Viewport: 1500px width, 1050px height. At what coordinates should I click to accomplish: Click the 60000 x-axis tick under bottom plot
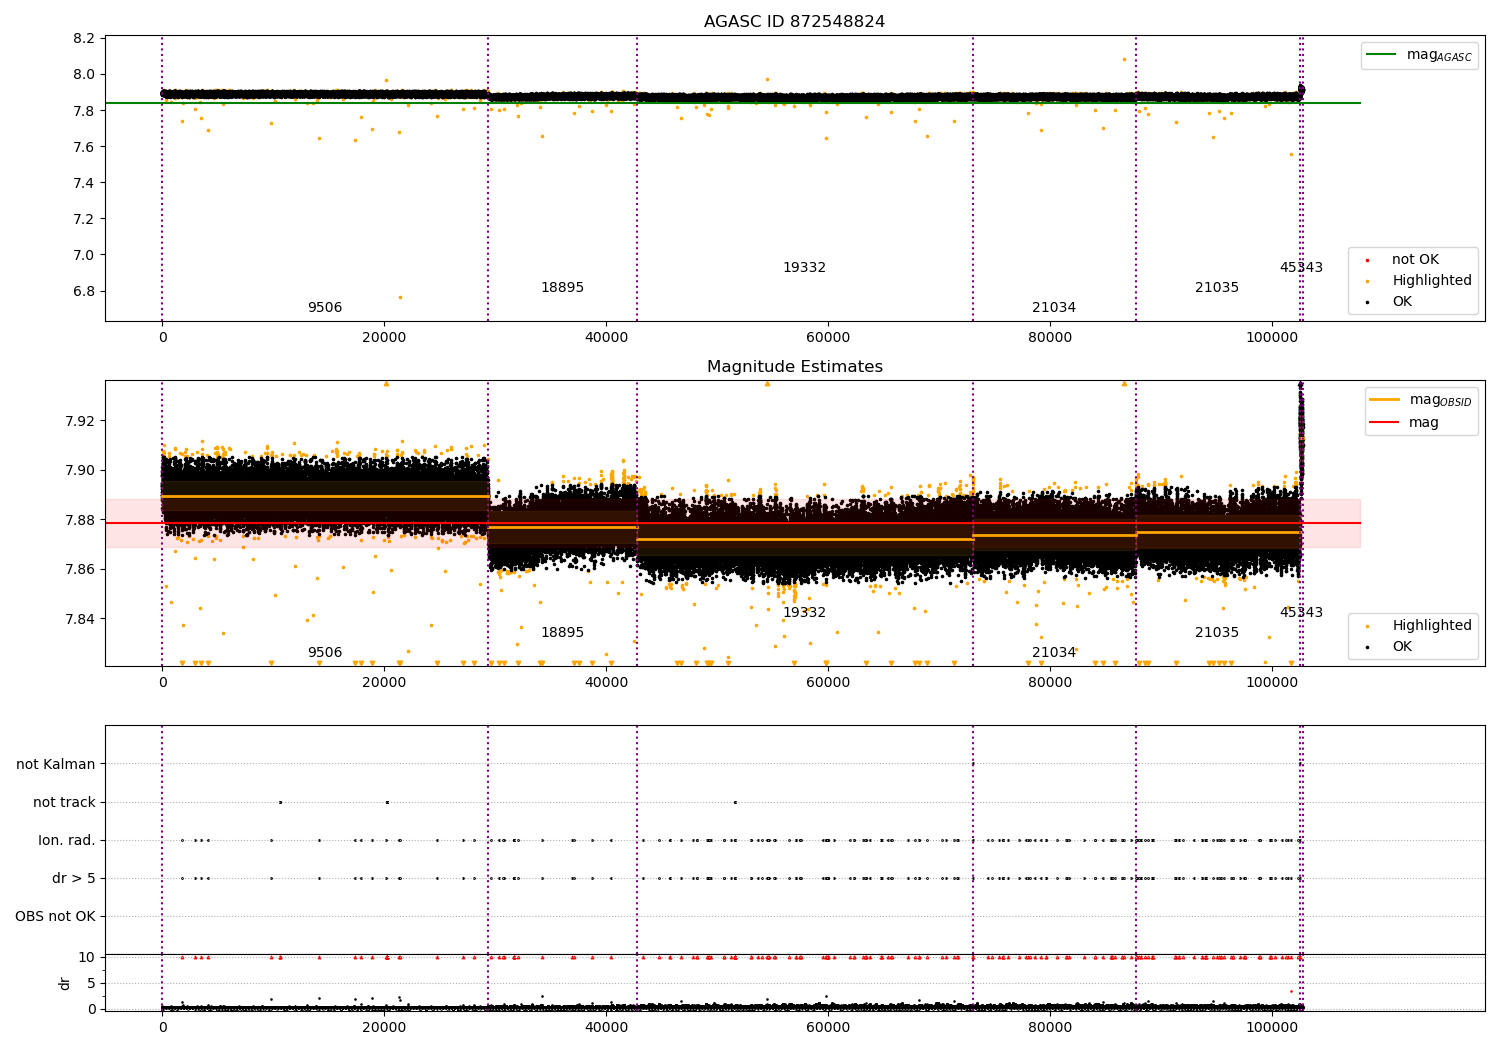point(828,1027)
